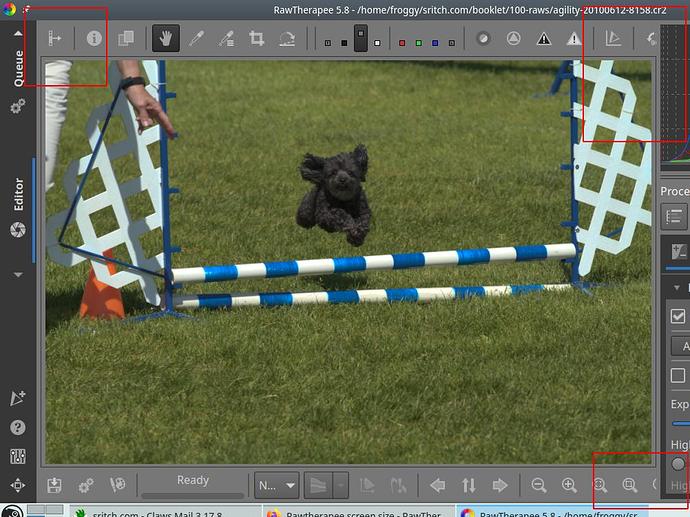The height and width of the screenshot is (517, 690).
Task: Zoom in on the preview
Action: pyautogui.click(x=569, y=485)
